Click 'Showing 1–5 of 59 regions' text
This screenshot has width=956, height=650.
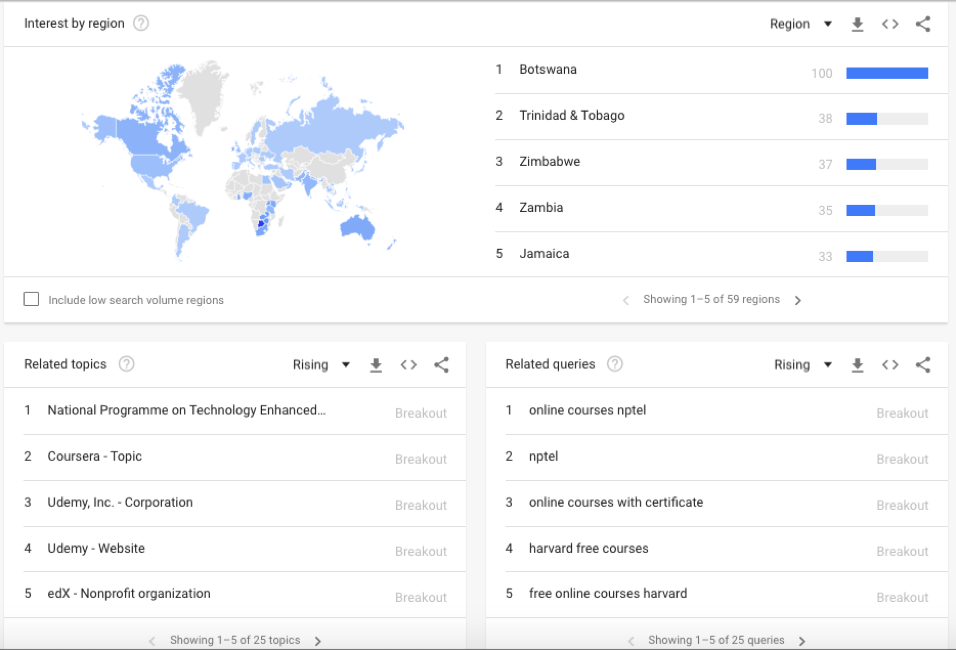[712, 299]
